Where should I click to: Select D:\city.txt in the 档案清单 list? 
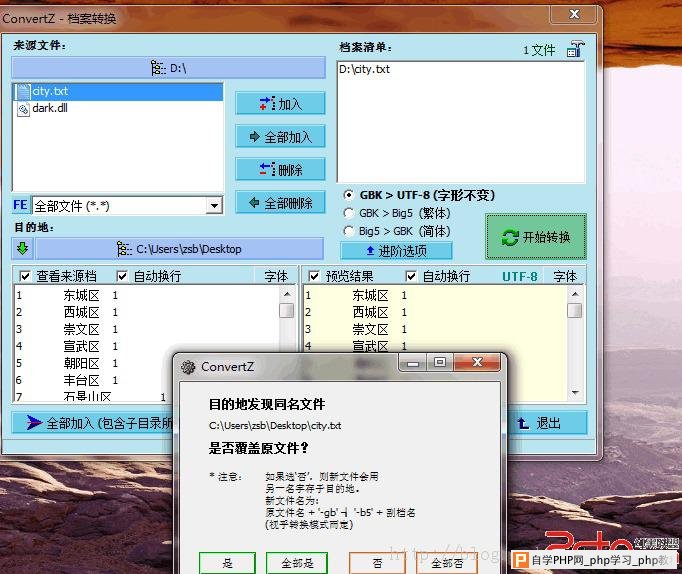[x=364, y=69]
